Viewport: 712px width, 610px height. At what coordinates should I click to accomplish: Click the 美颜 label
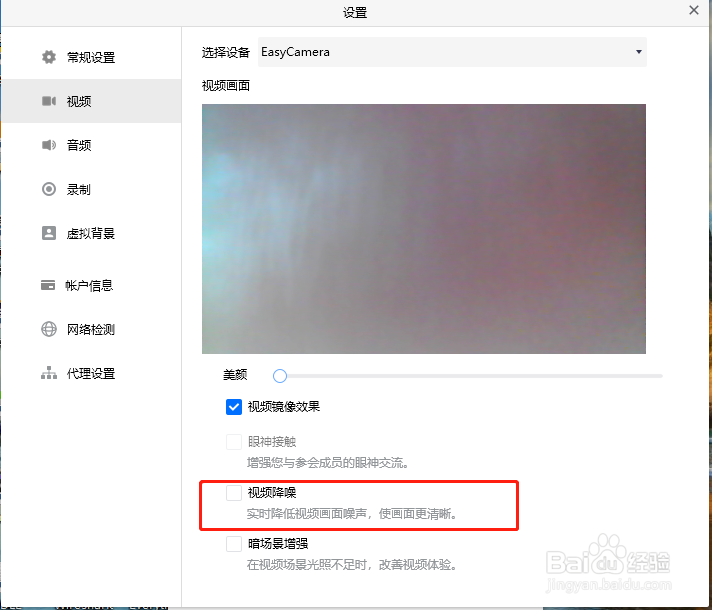[x=235, y=375]
